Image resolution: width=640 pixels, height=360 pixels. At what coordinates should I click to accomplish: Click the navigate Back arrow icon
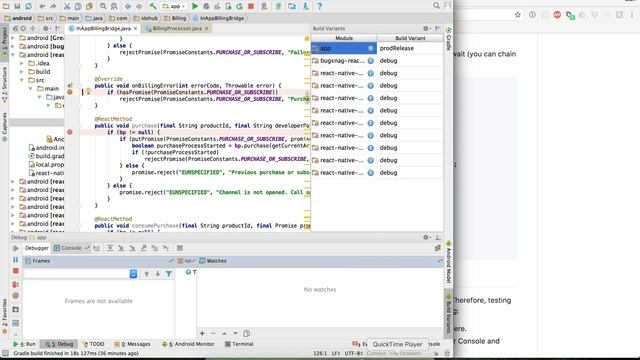click(128, 6)
